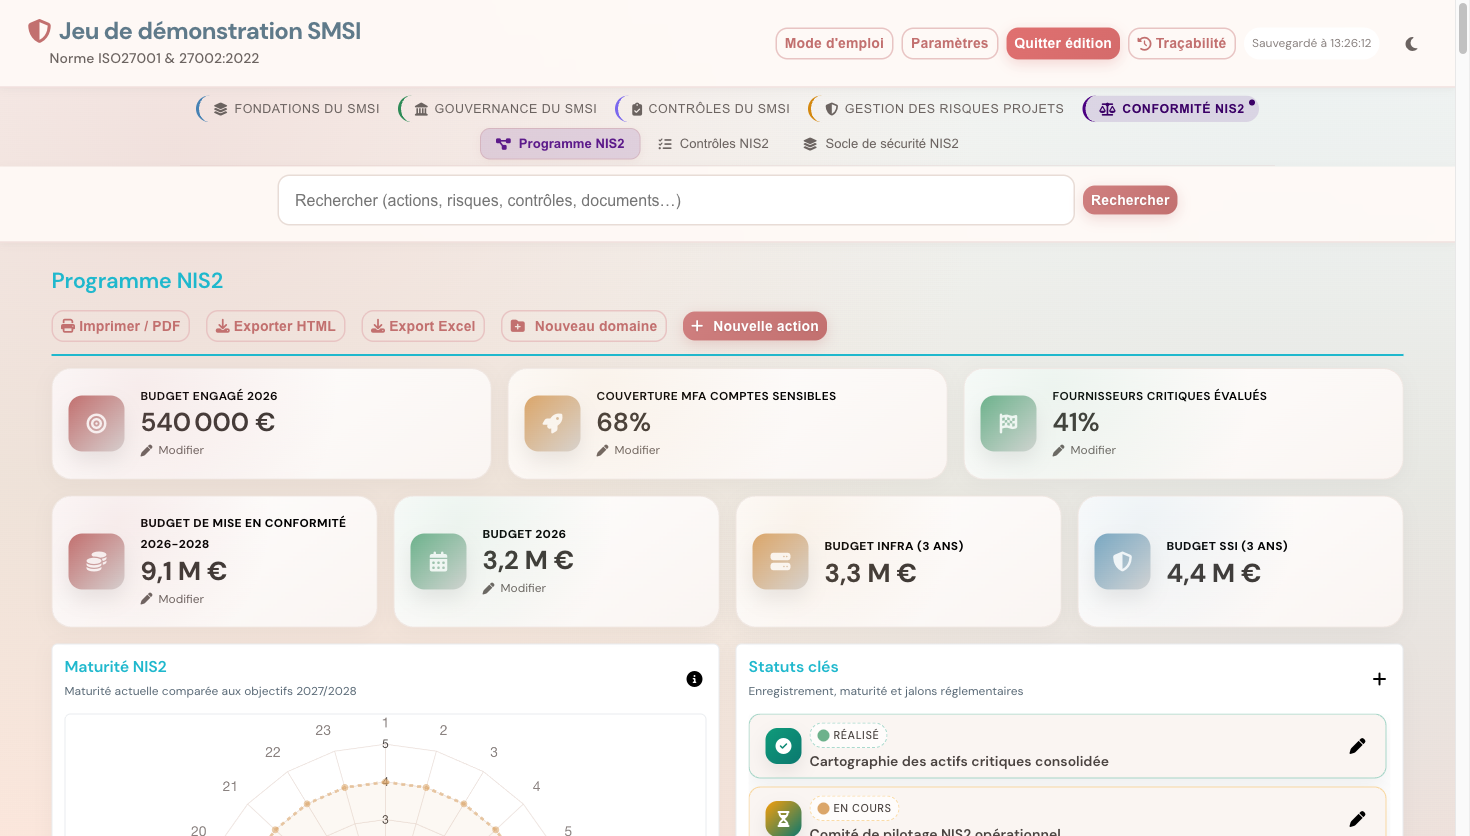Click the info icon on the Maturité NIS2 chart
This screenshot has height=836, width=1470.
(x=695, y=678)
